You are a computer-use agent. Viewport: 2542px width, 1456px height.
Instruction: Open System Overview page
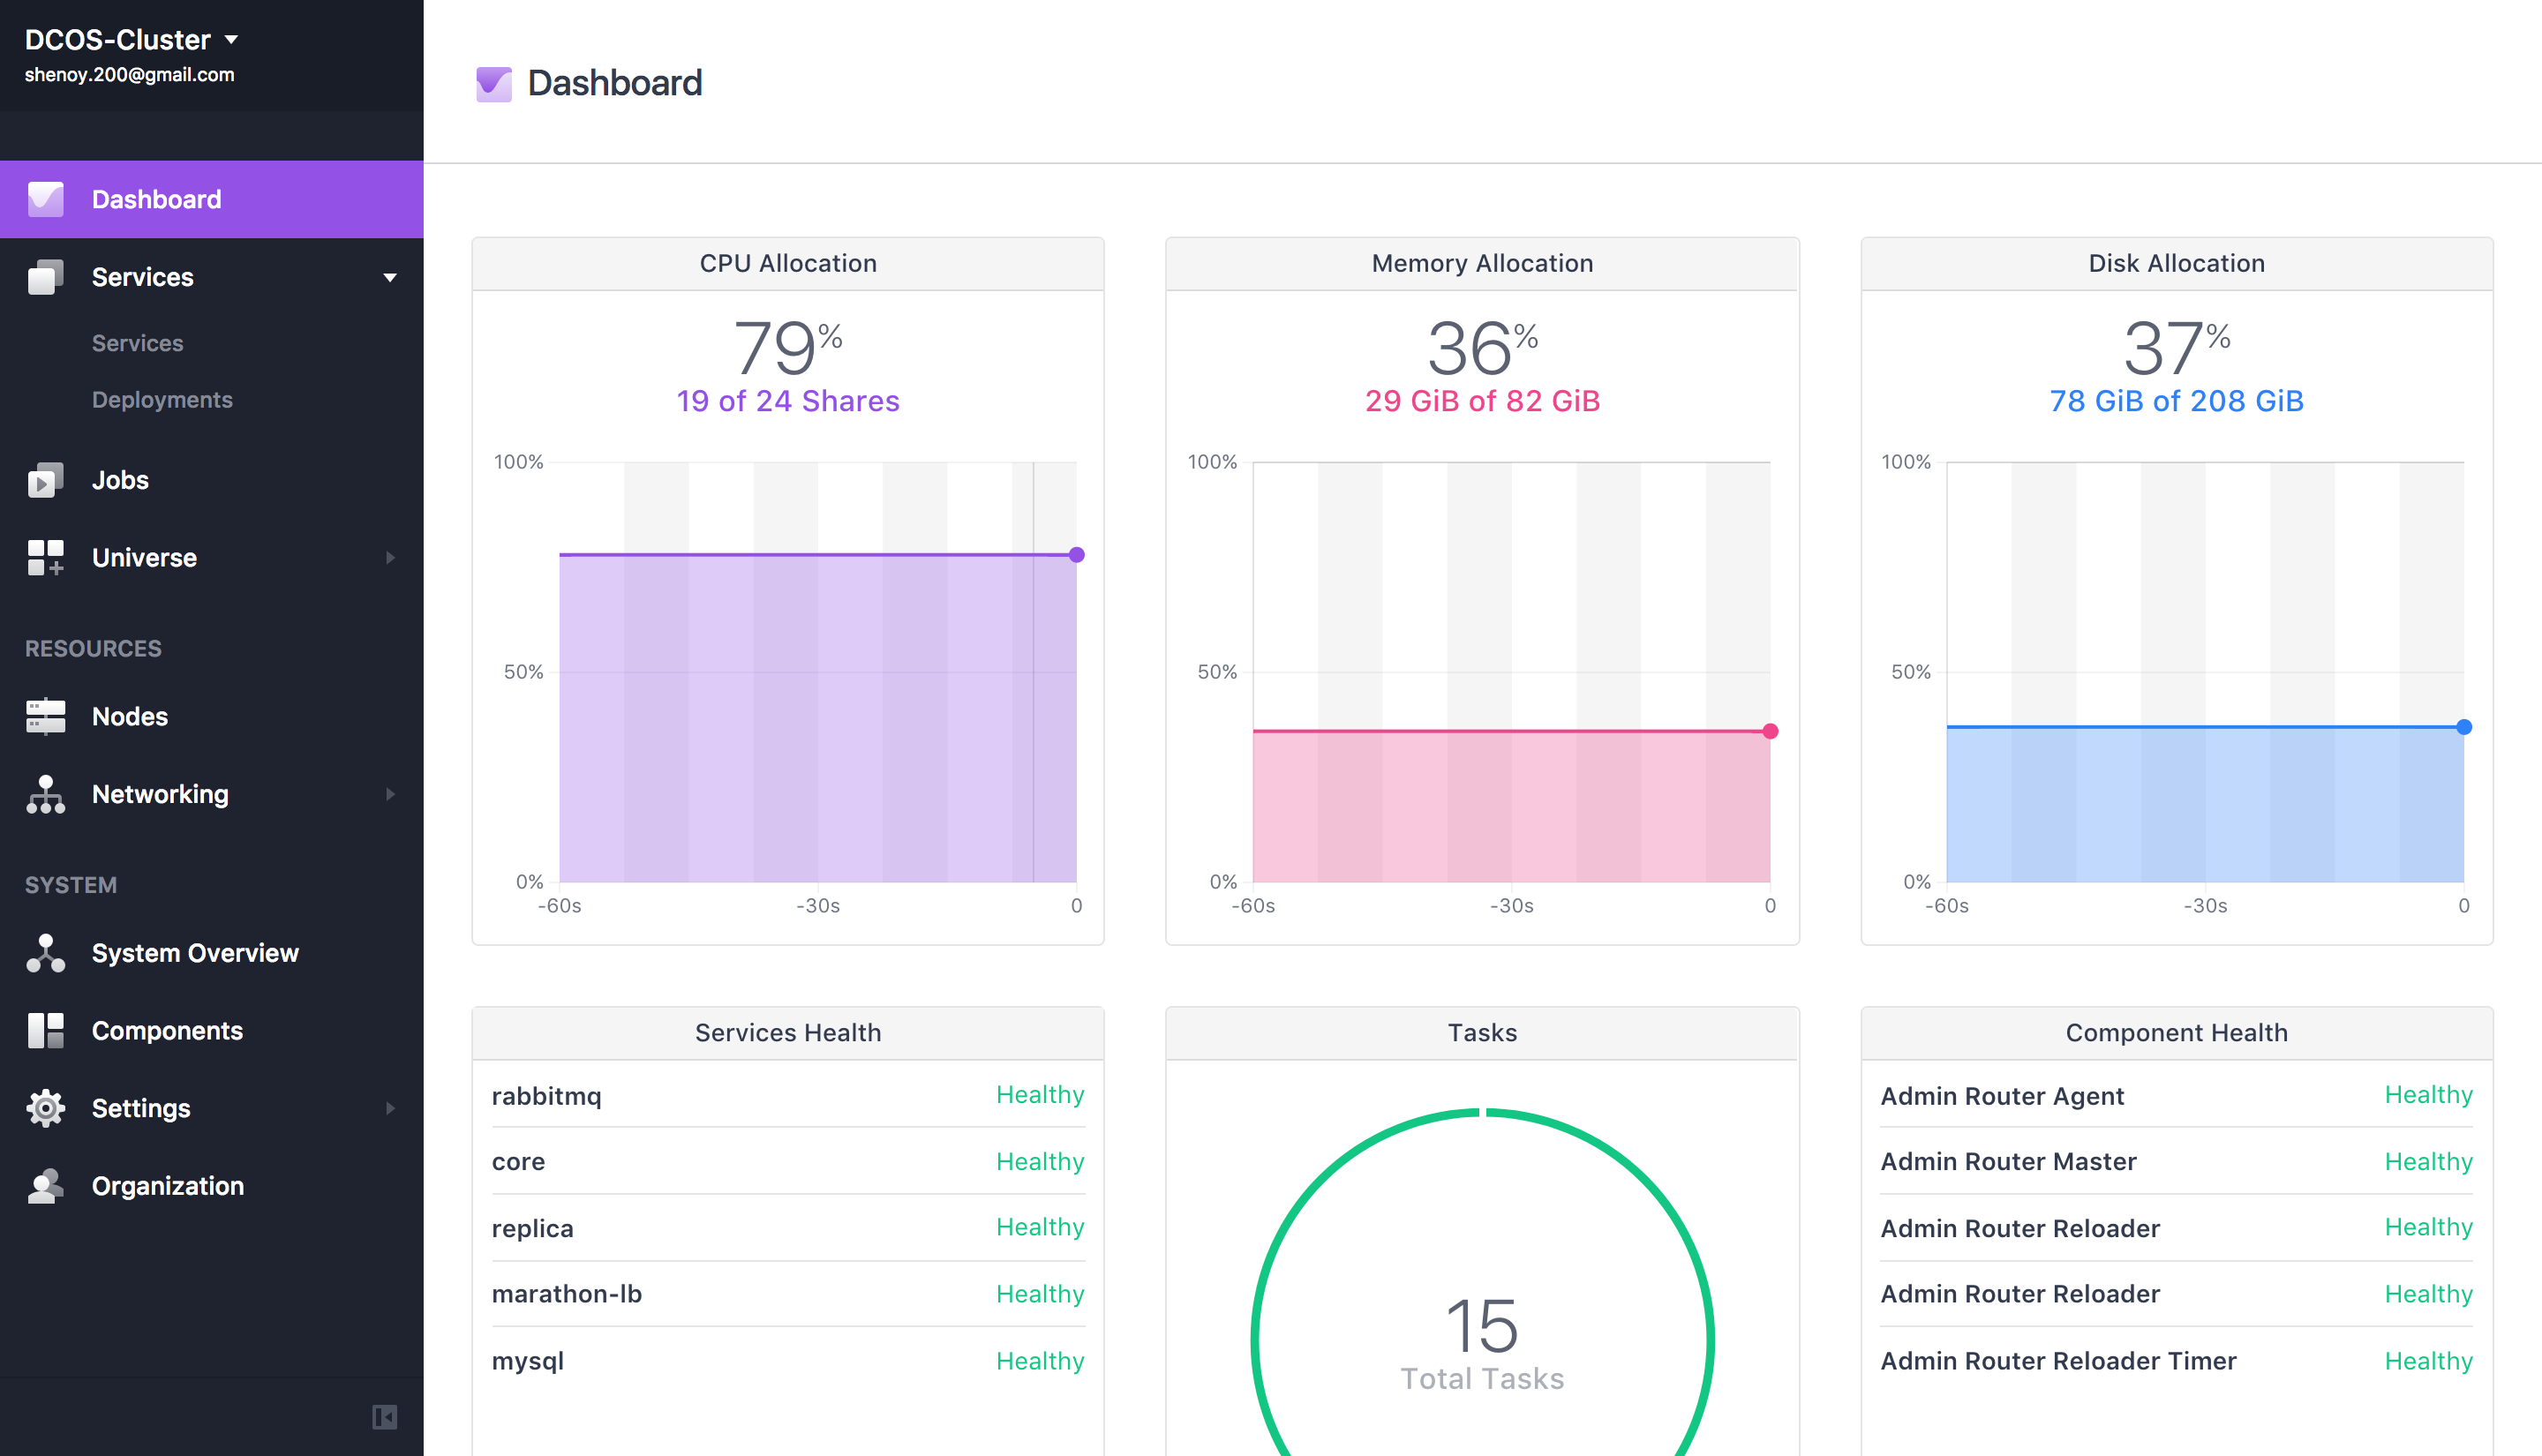tap(195, 953)
